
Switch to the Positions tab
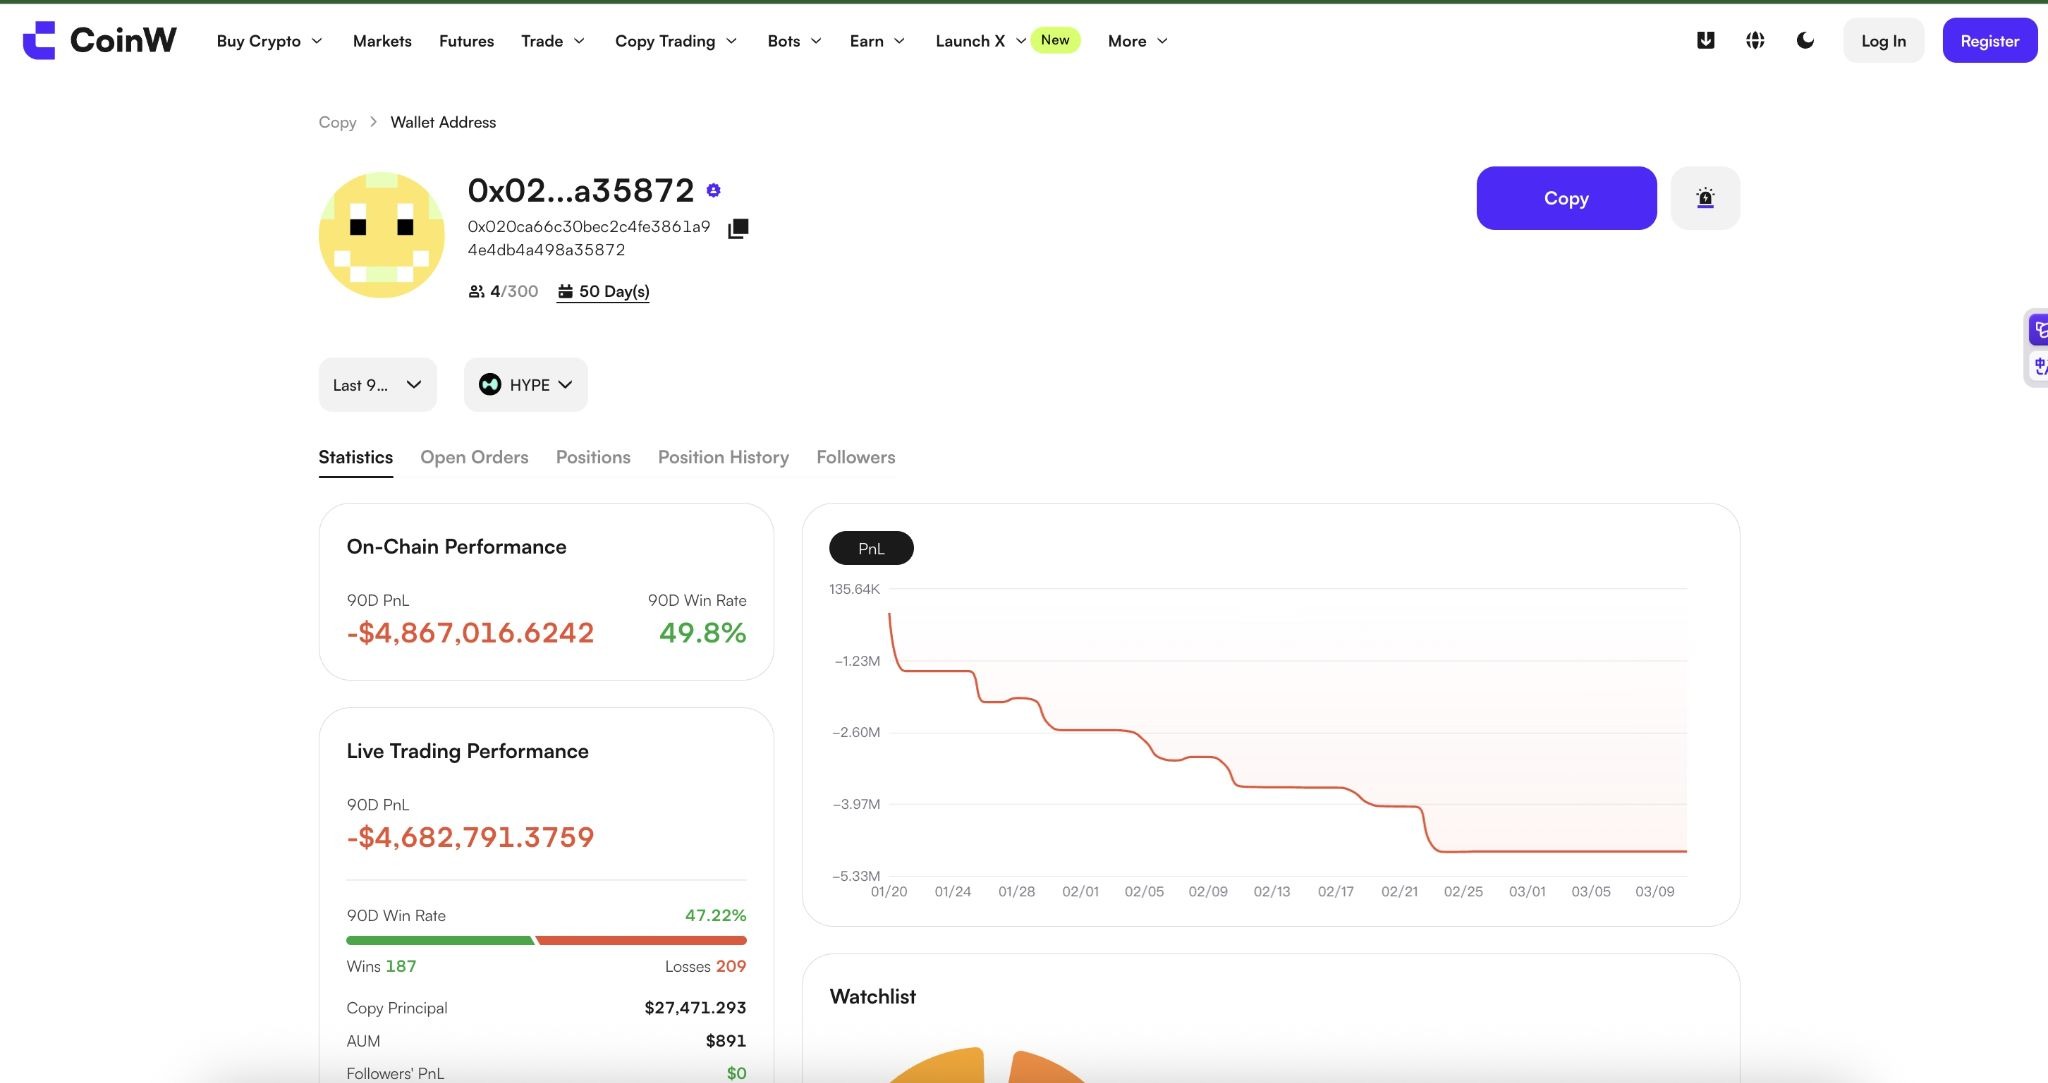[x=593, y=457]
